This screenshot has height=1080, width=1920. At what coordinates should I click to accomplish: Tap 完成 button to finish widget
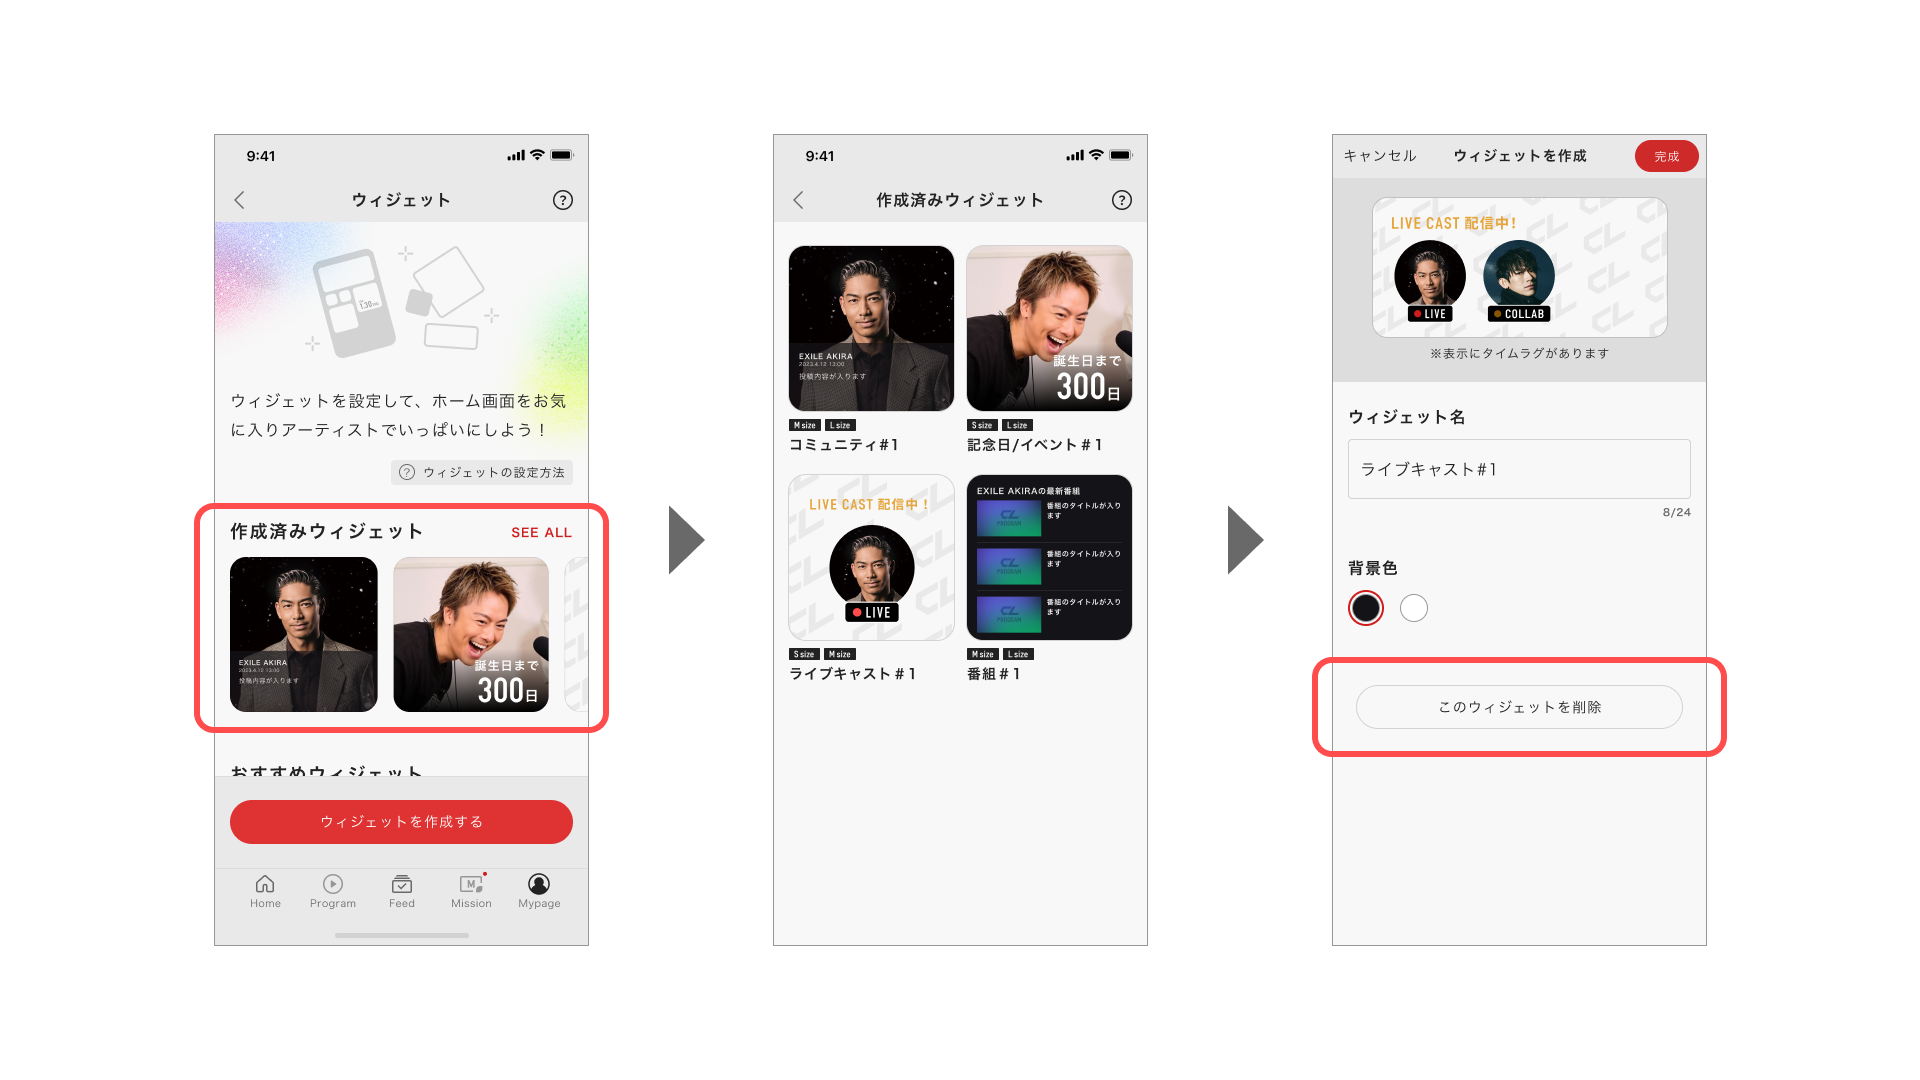tap(1666, 156)
